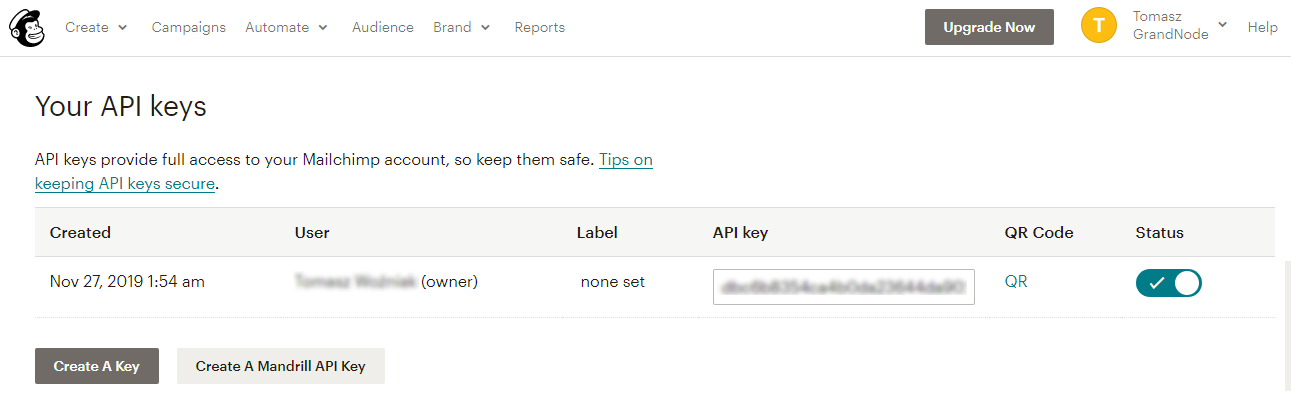This screenshot has width=1291, height=393.
Task: Click the Status column header
Action: [x=1160, y=232]
